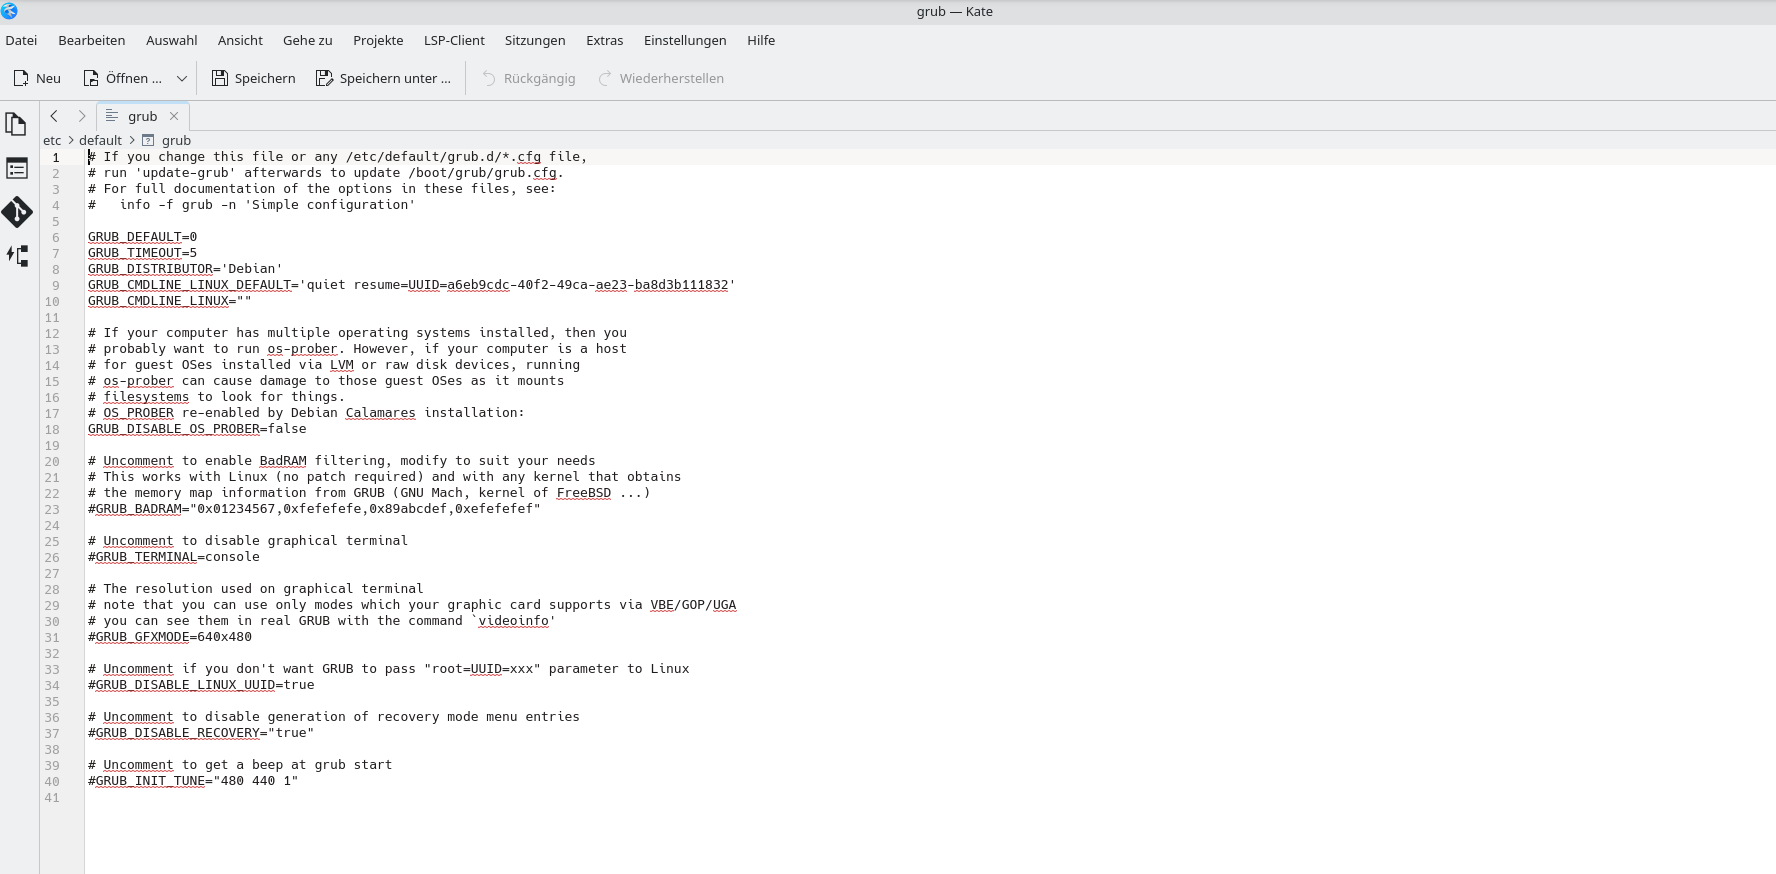This screenshot has width=1776, height=874.
Task: Open the Projects list sidebar panel
Action: point(16,168)
